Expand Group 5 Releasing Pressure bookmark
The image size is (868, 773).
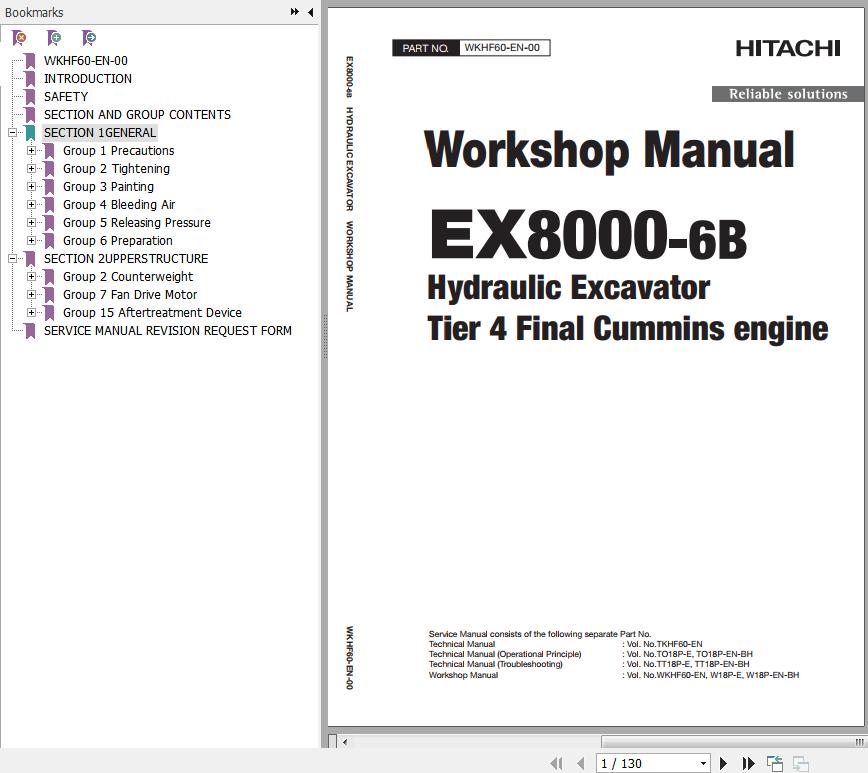32,223
